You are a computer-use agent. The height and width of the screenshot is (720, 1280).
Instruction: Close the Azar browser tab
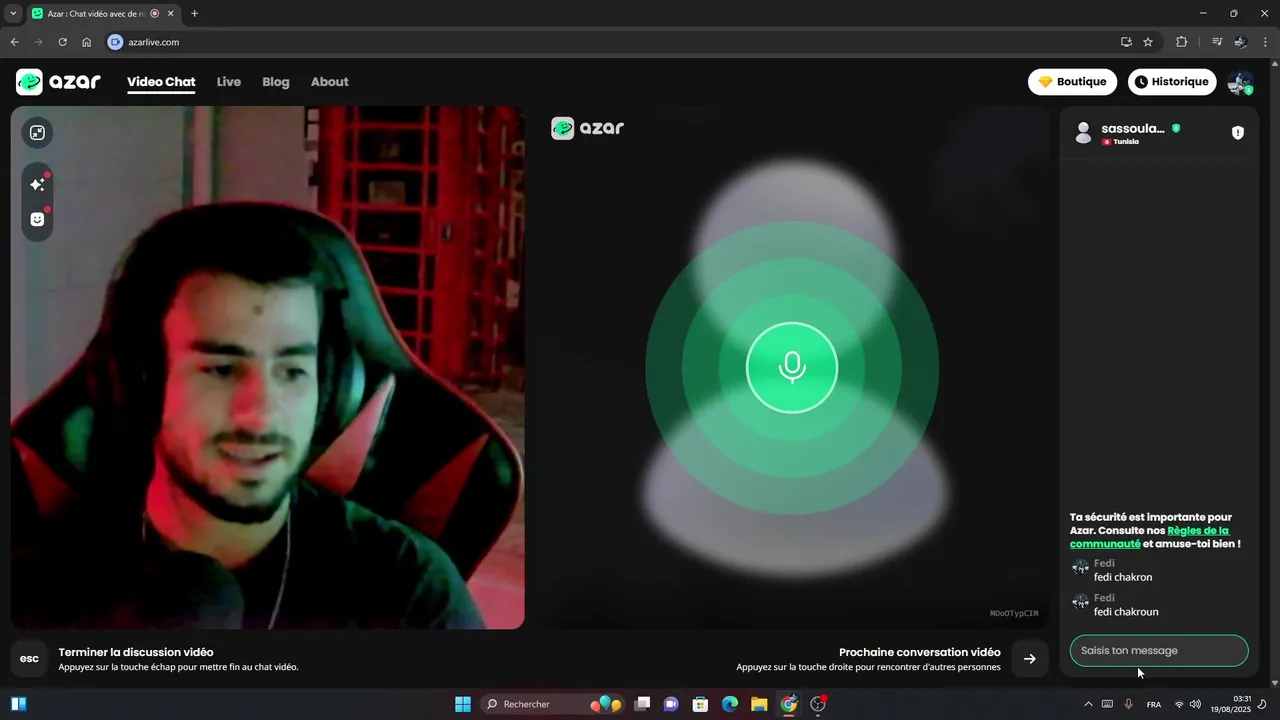169,14
